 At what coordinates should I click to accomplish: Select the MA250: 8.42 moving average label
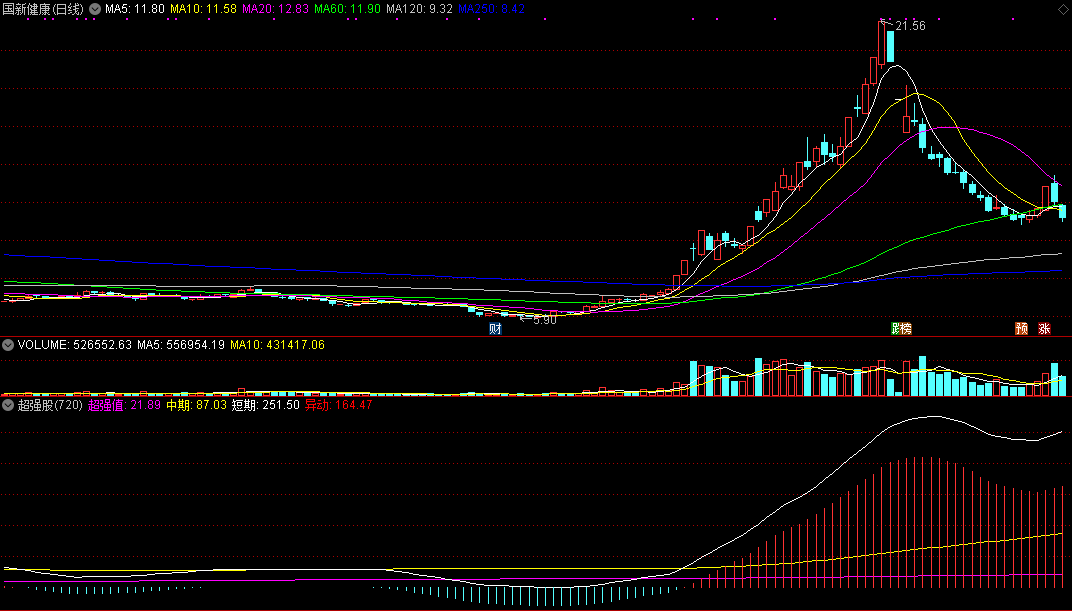tap(492, 9)
